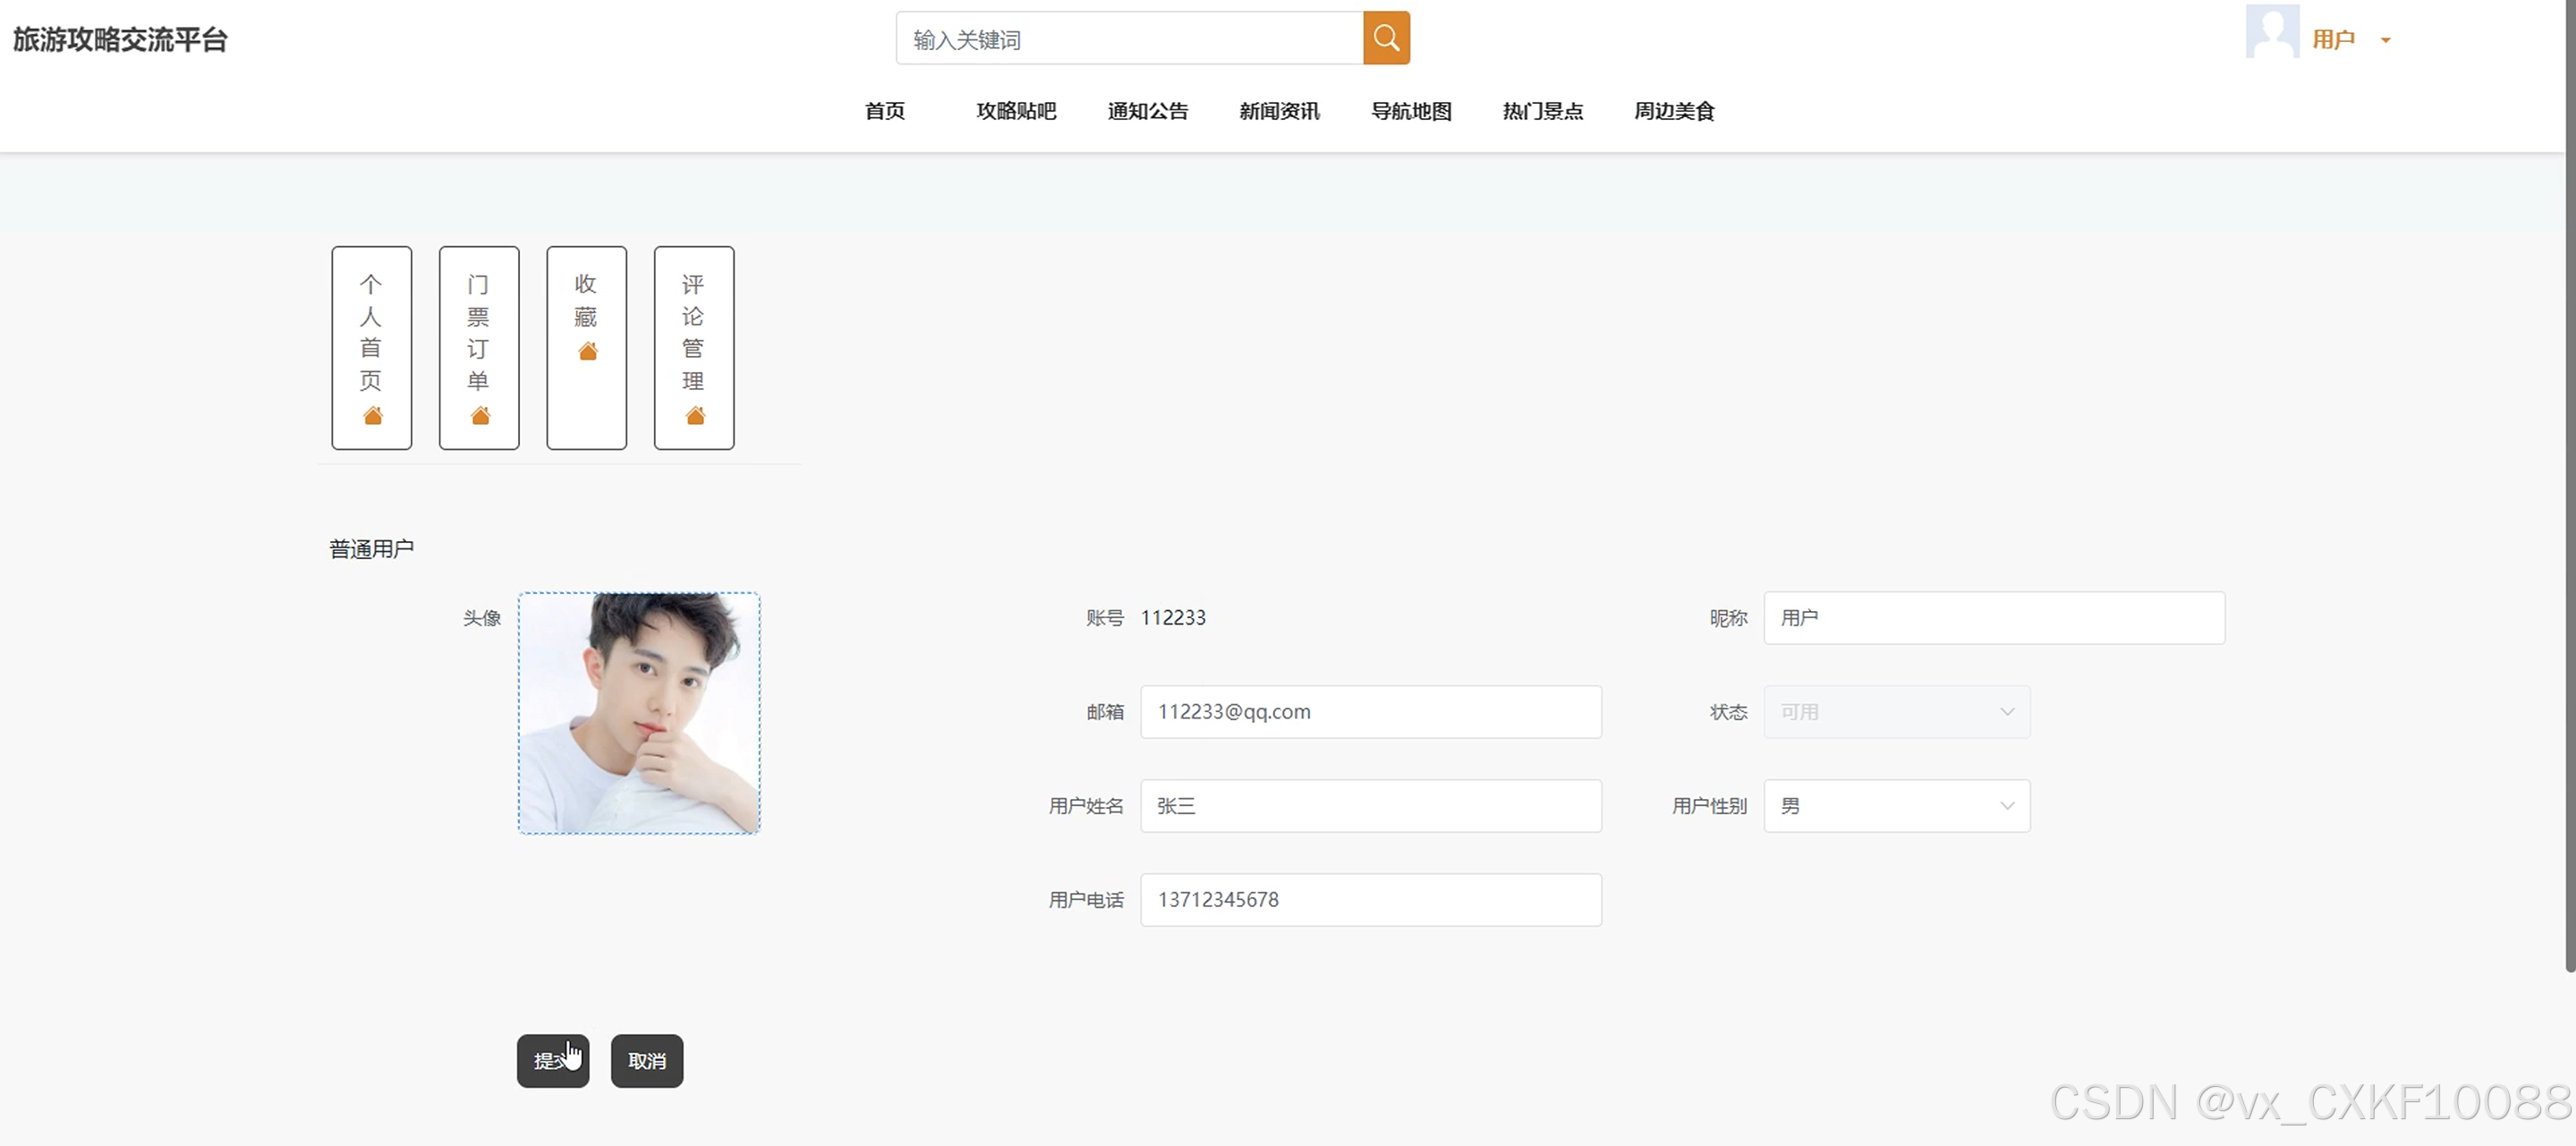
Task: Click the user avatar icon in header
Action: tap(2271, 32)
